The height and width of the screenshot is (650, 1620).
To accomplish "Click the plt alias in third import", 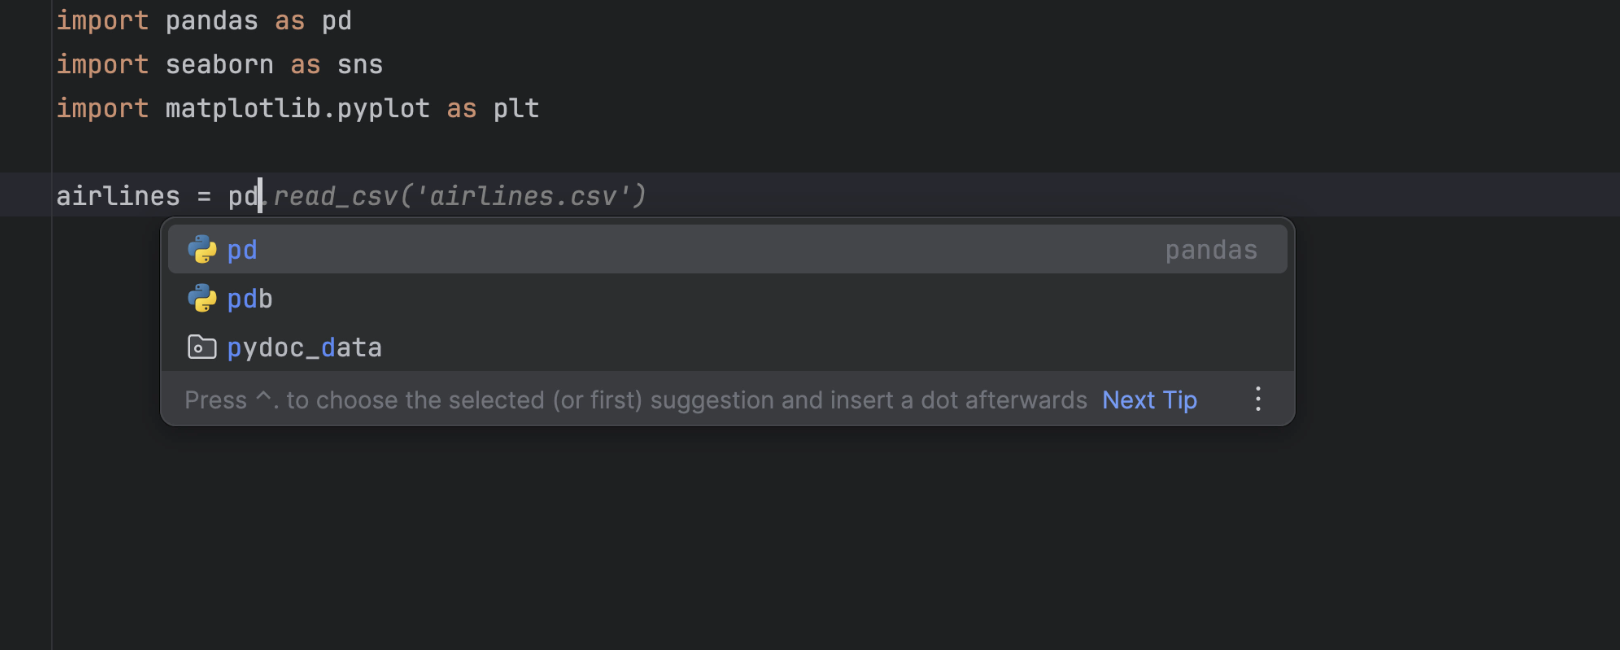I will pyautogui.click(x=516, y=109).
